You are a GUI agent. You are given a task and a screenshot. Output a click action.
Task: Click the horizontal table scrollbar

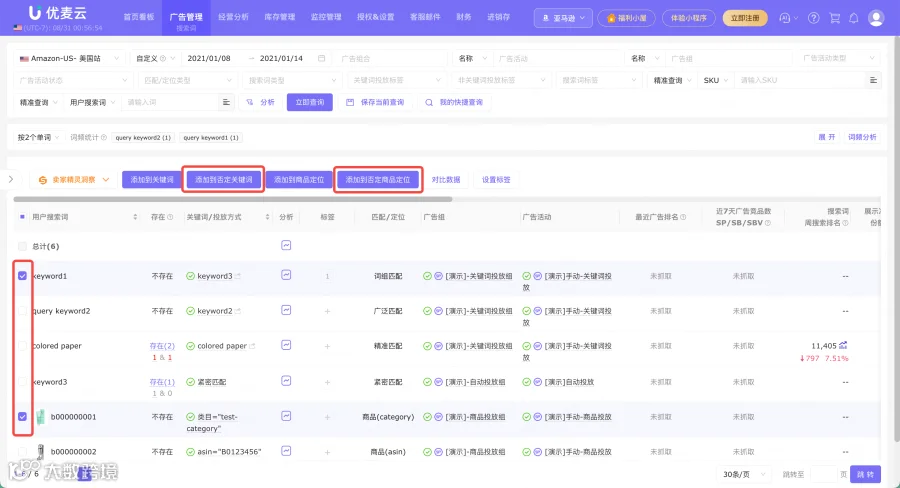(x=232, y=199)
